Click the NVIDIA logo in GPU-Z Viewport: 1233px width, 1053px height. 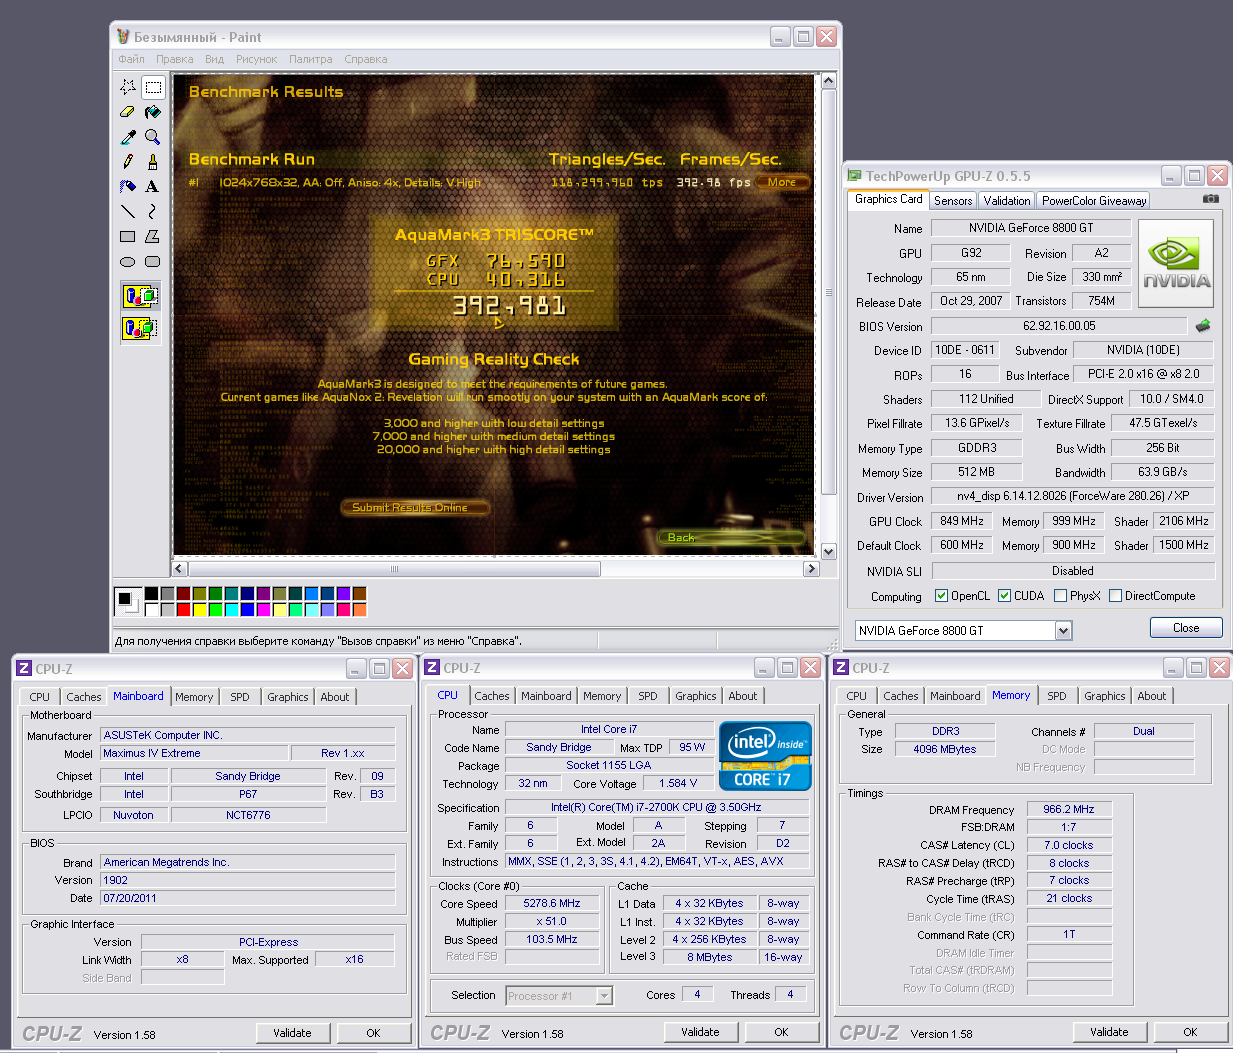point(1177,262)
